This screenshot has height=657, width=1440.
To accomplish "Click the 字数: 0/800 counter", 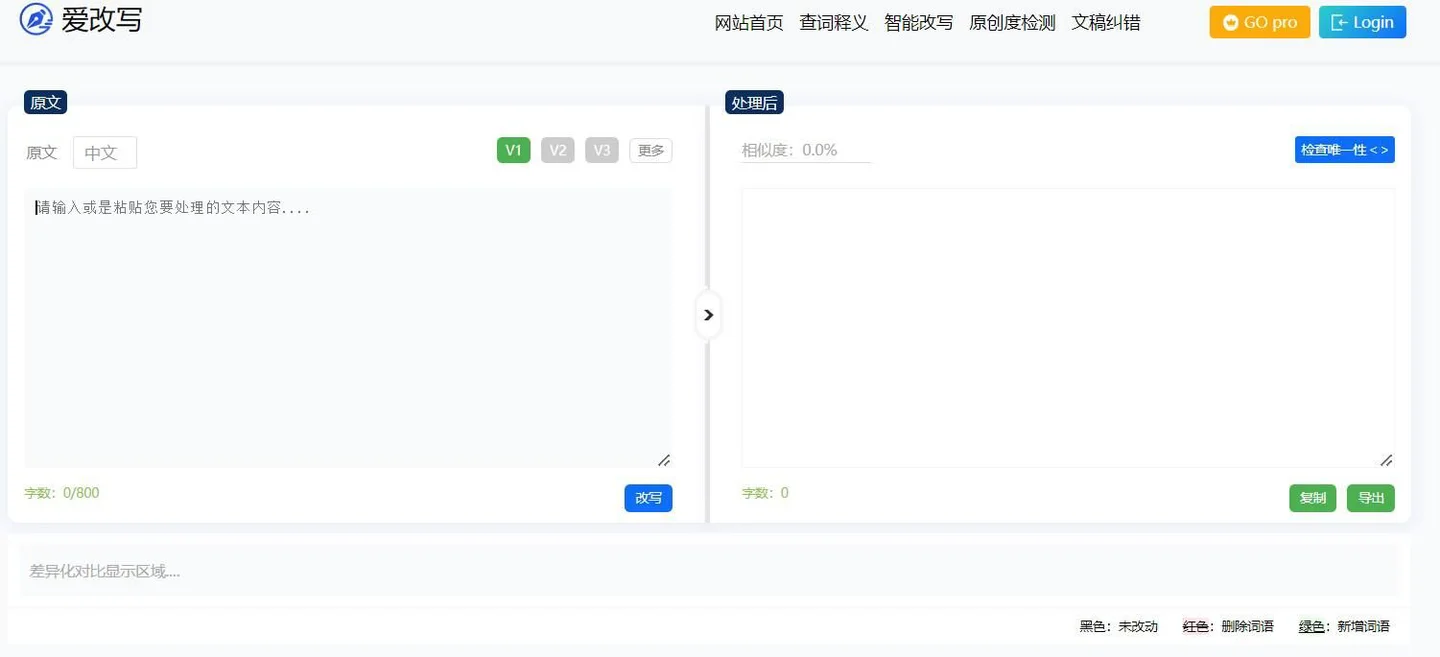I will point(62,493).
